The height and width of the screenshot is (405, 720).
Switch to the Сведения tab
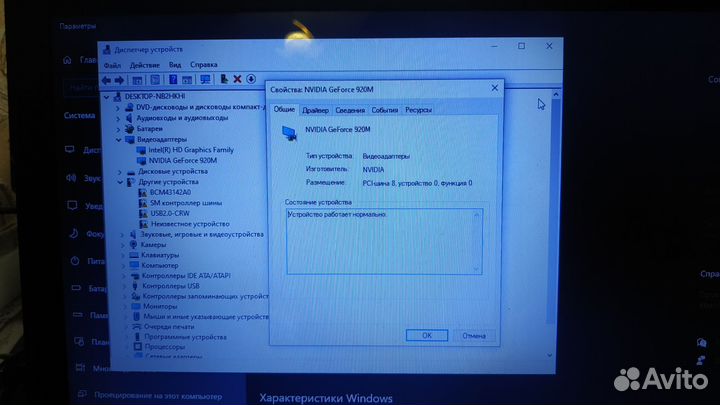click(350, 110)
